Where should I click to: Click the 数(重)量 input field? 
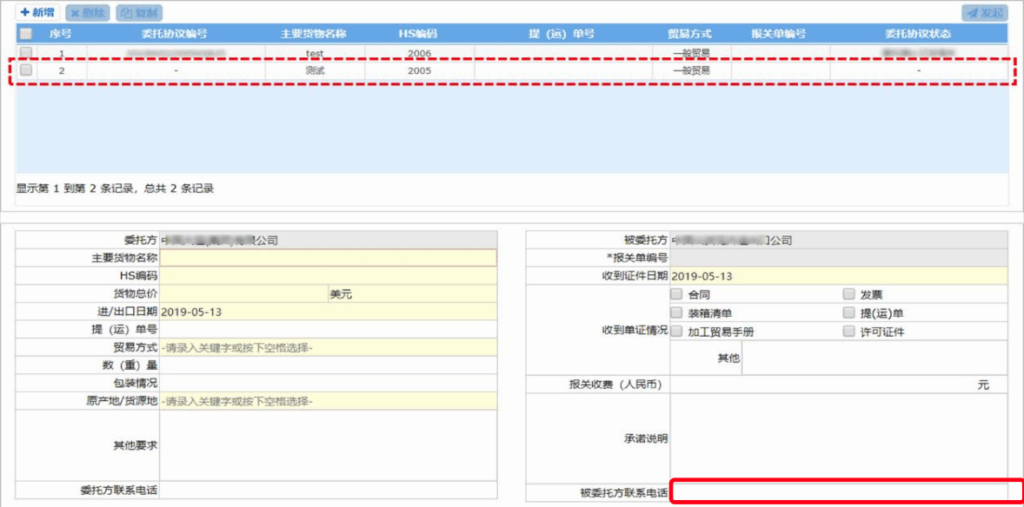pyautogui.click(x=328, y=365)
